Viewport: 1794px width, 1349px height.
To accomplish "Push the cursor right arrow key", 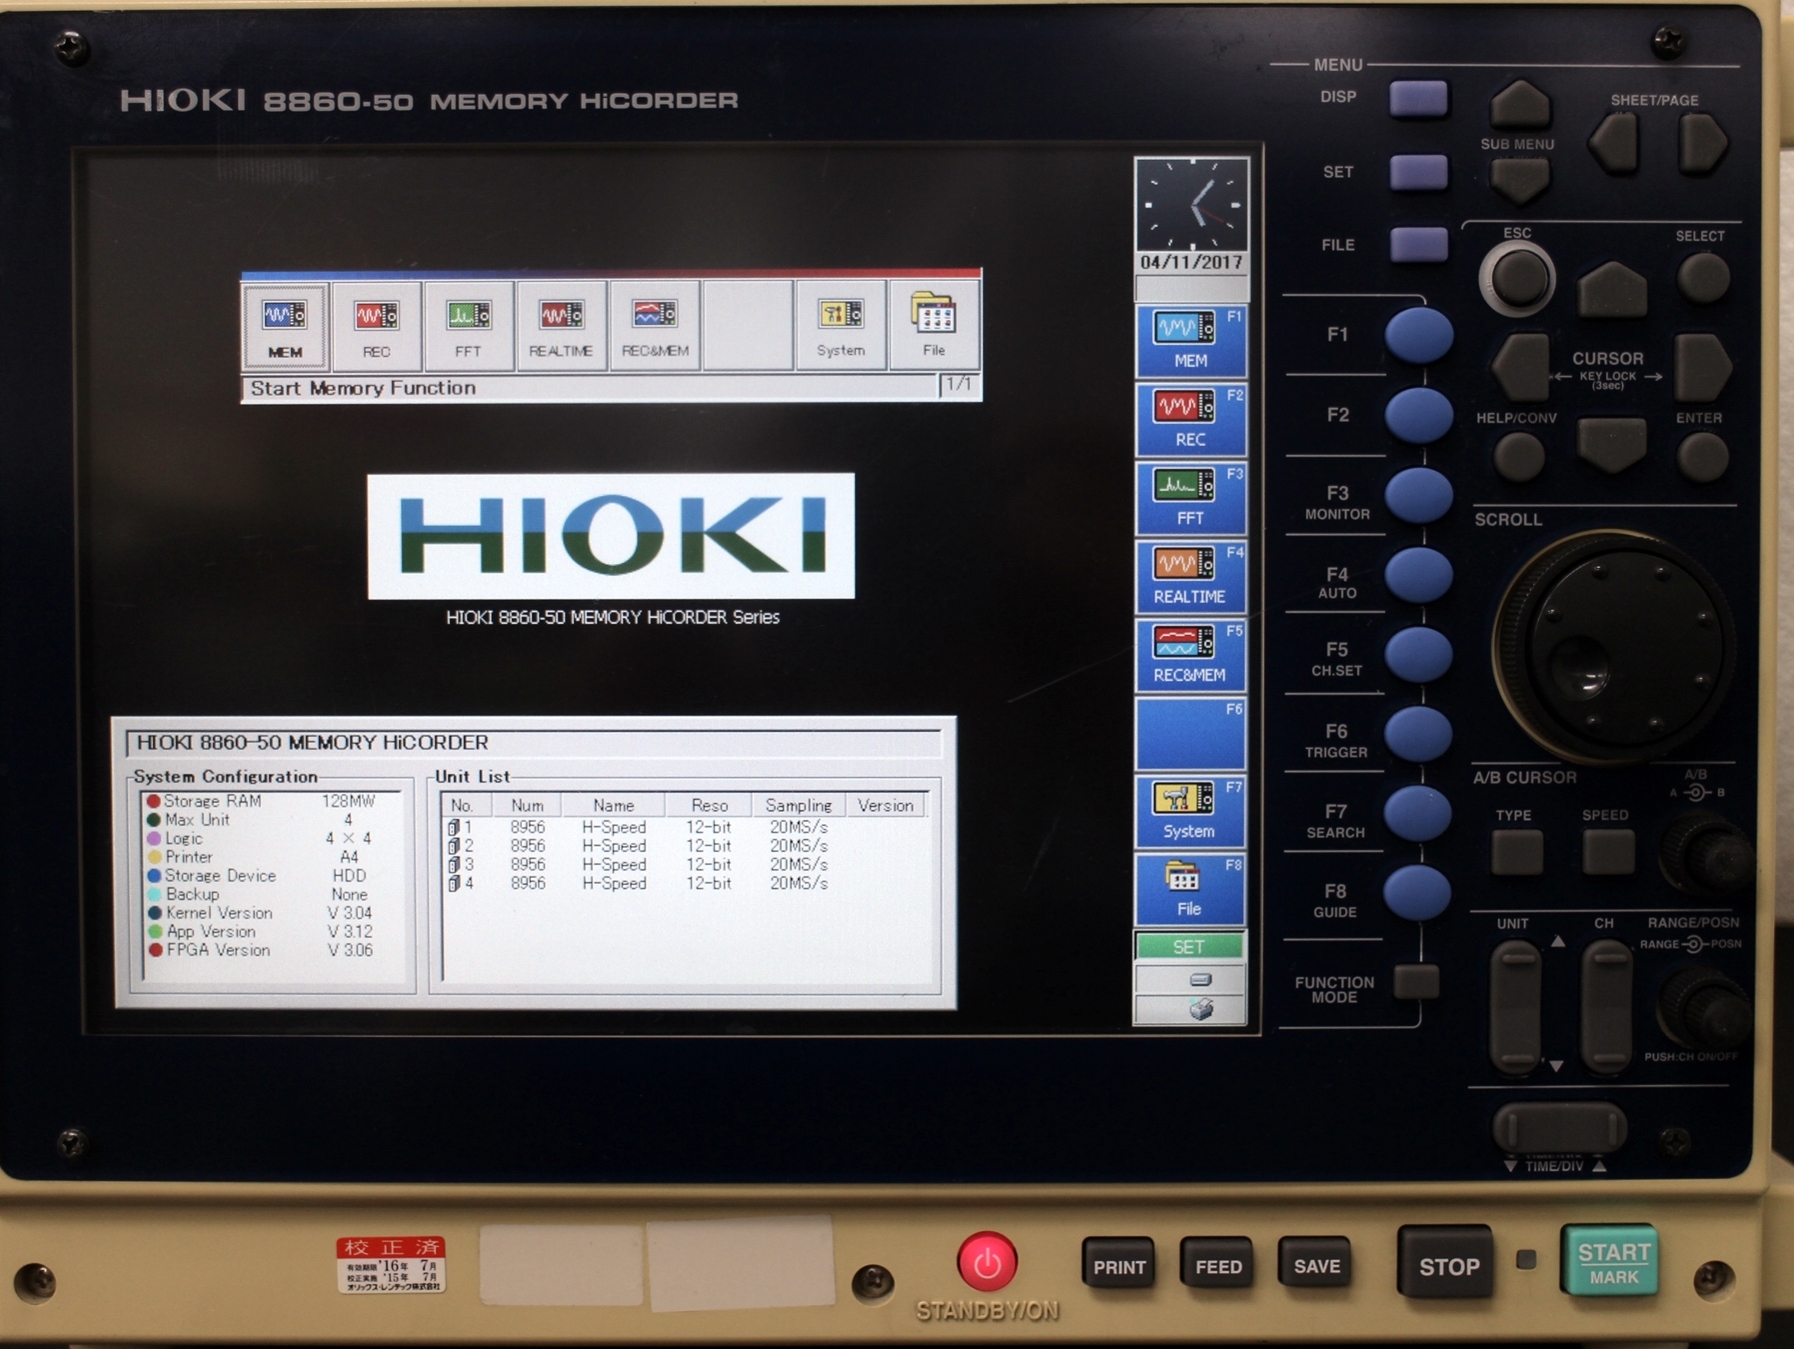I will [1702, 367].
